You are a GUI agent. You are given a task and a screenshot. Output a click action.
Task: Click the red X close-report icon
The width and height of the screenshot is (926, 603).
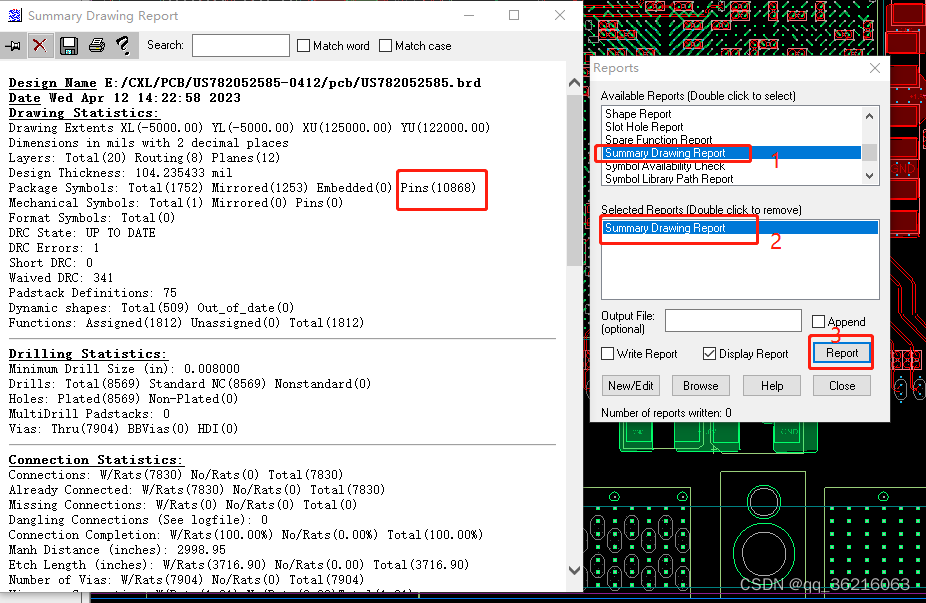click(x=40, y=46)
